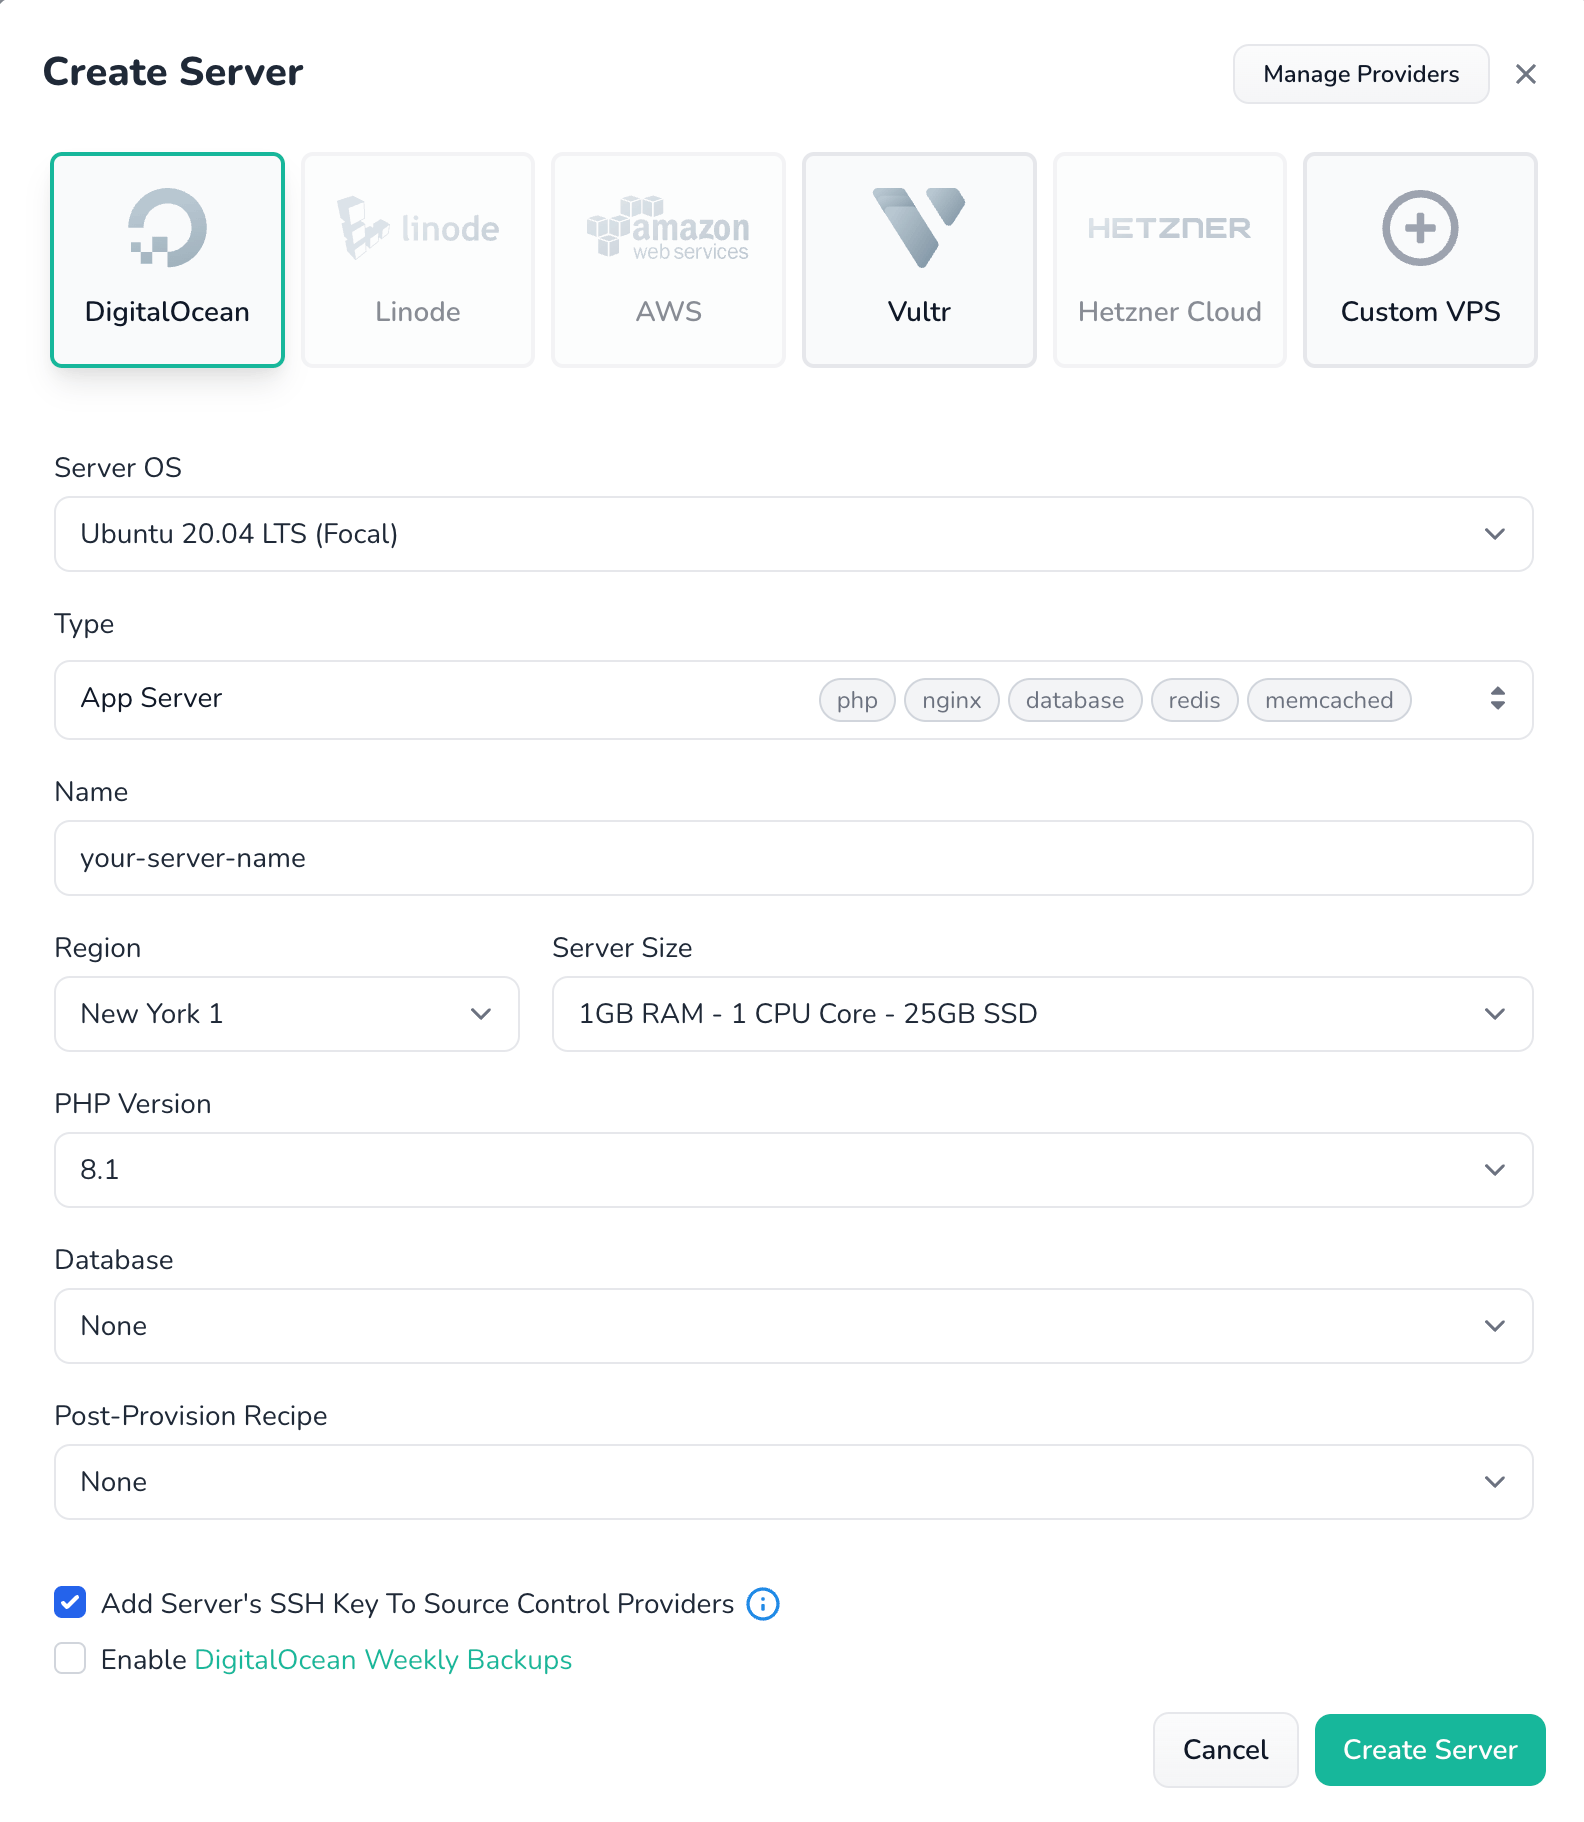Uncheck Add Server's SSH Key checkbox
Screen dimensions: 1584x1822
pyautogui.click(x=70, y=1603)
